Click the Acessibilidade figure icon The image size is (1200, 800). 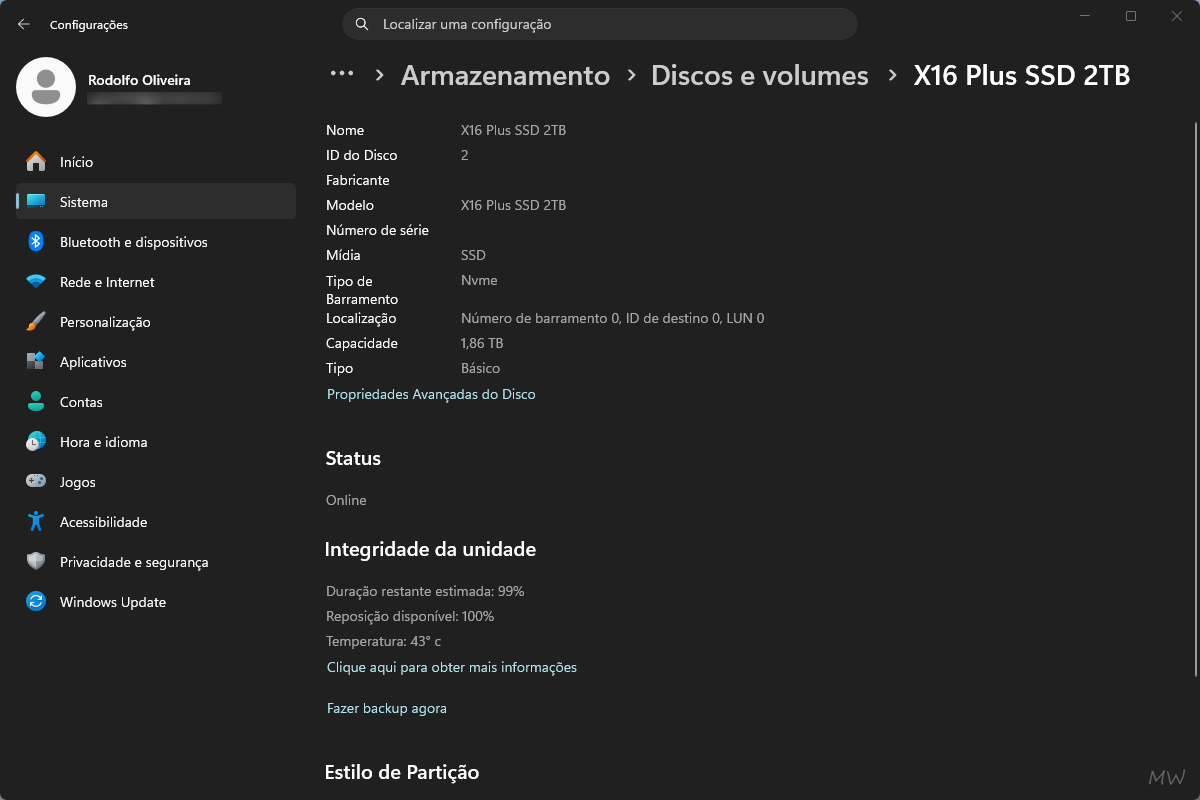[36, 521]
